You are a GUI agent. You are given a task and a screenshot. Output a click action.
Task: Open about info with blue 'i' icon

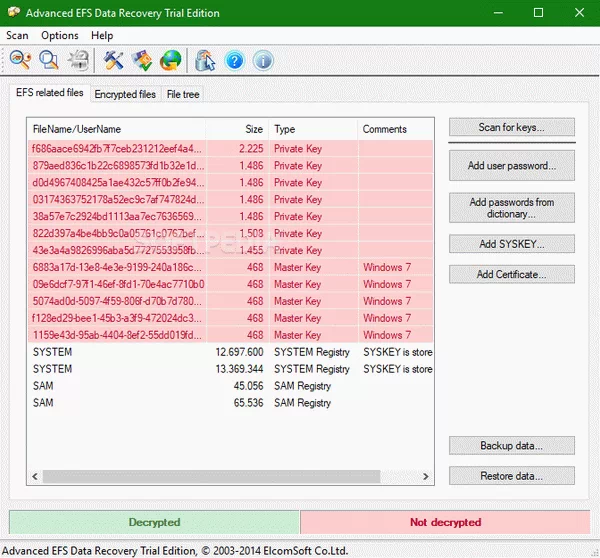(x=263, y=60)
